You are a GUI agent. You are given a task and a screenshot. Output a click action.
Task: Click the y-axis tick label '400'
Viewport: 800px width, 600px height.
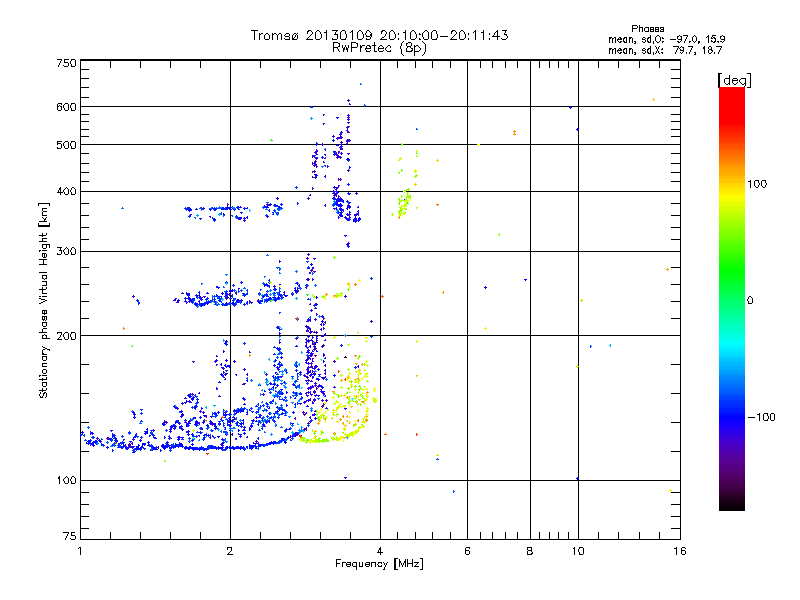click(x=66, y=191)
